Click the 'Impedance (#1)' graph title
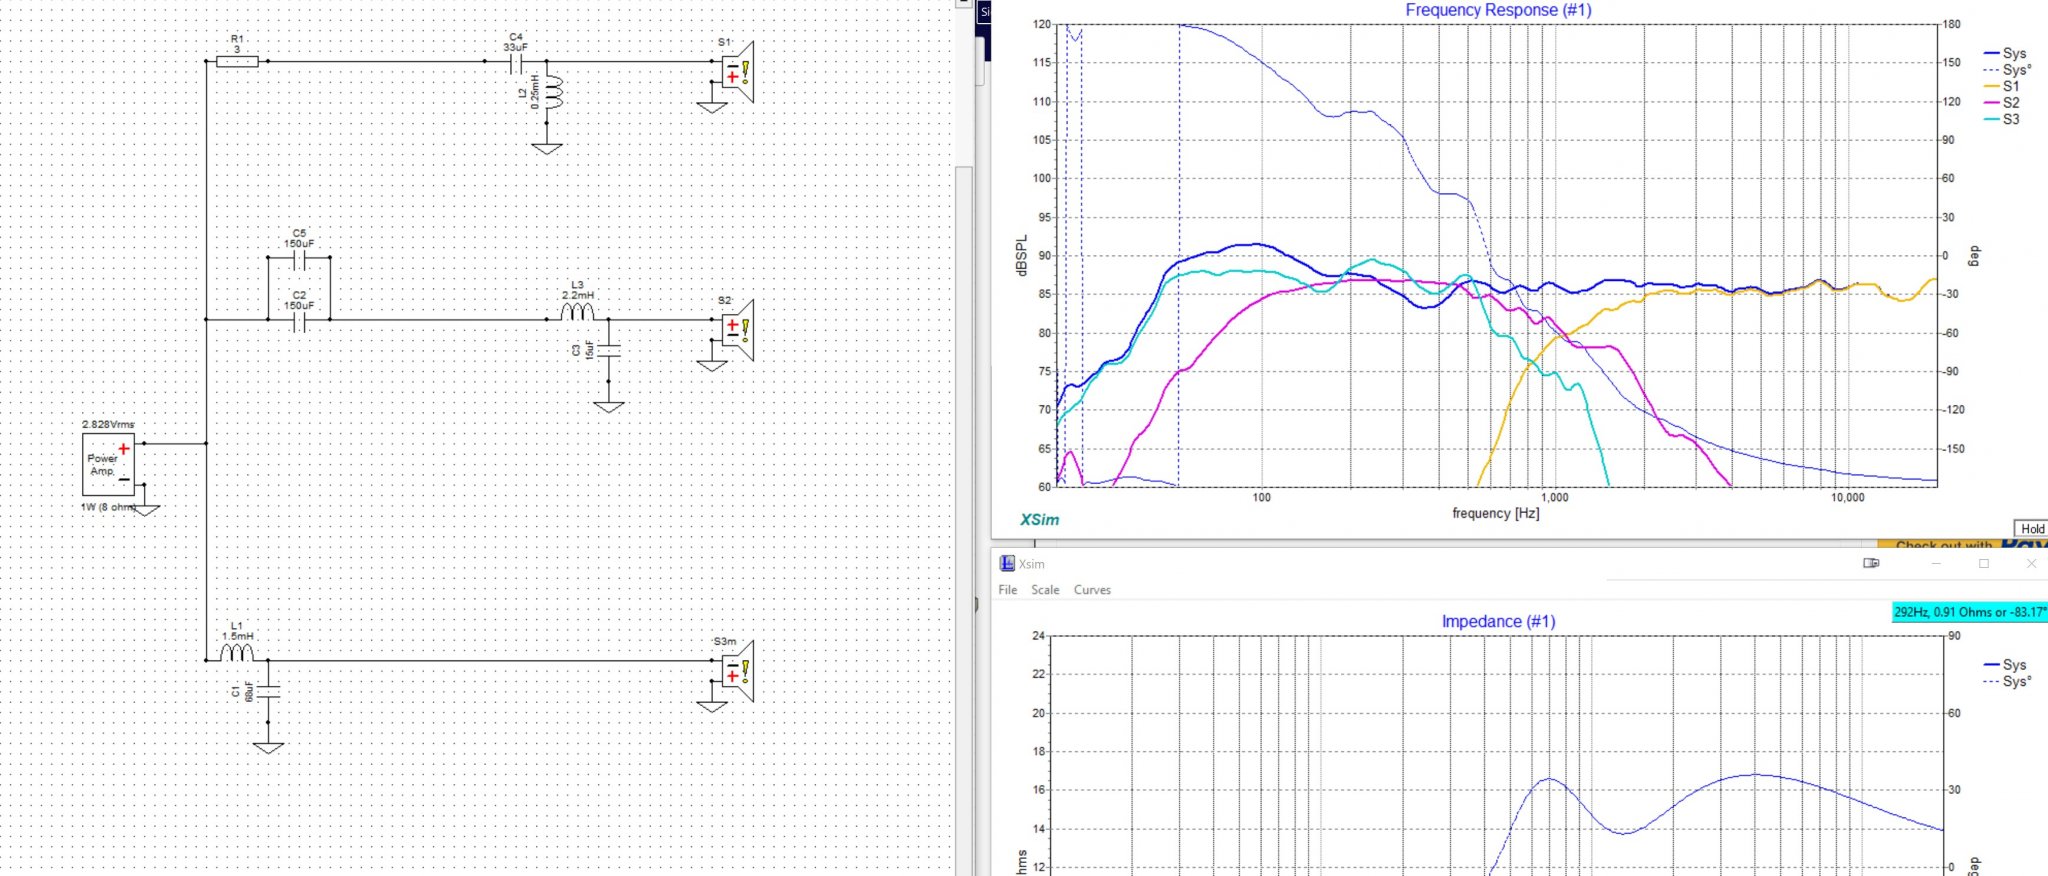2048x876 pixels. click(x=1498, y=621)
